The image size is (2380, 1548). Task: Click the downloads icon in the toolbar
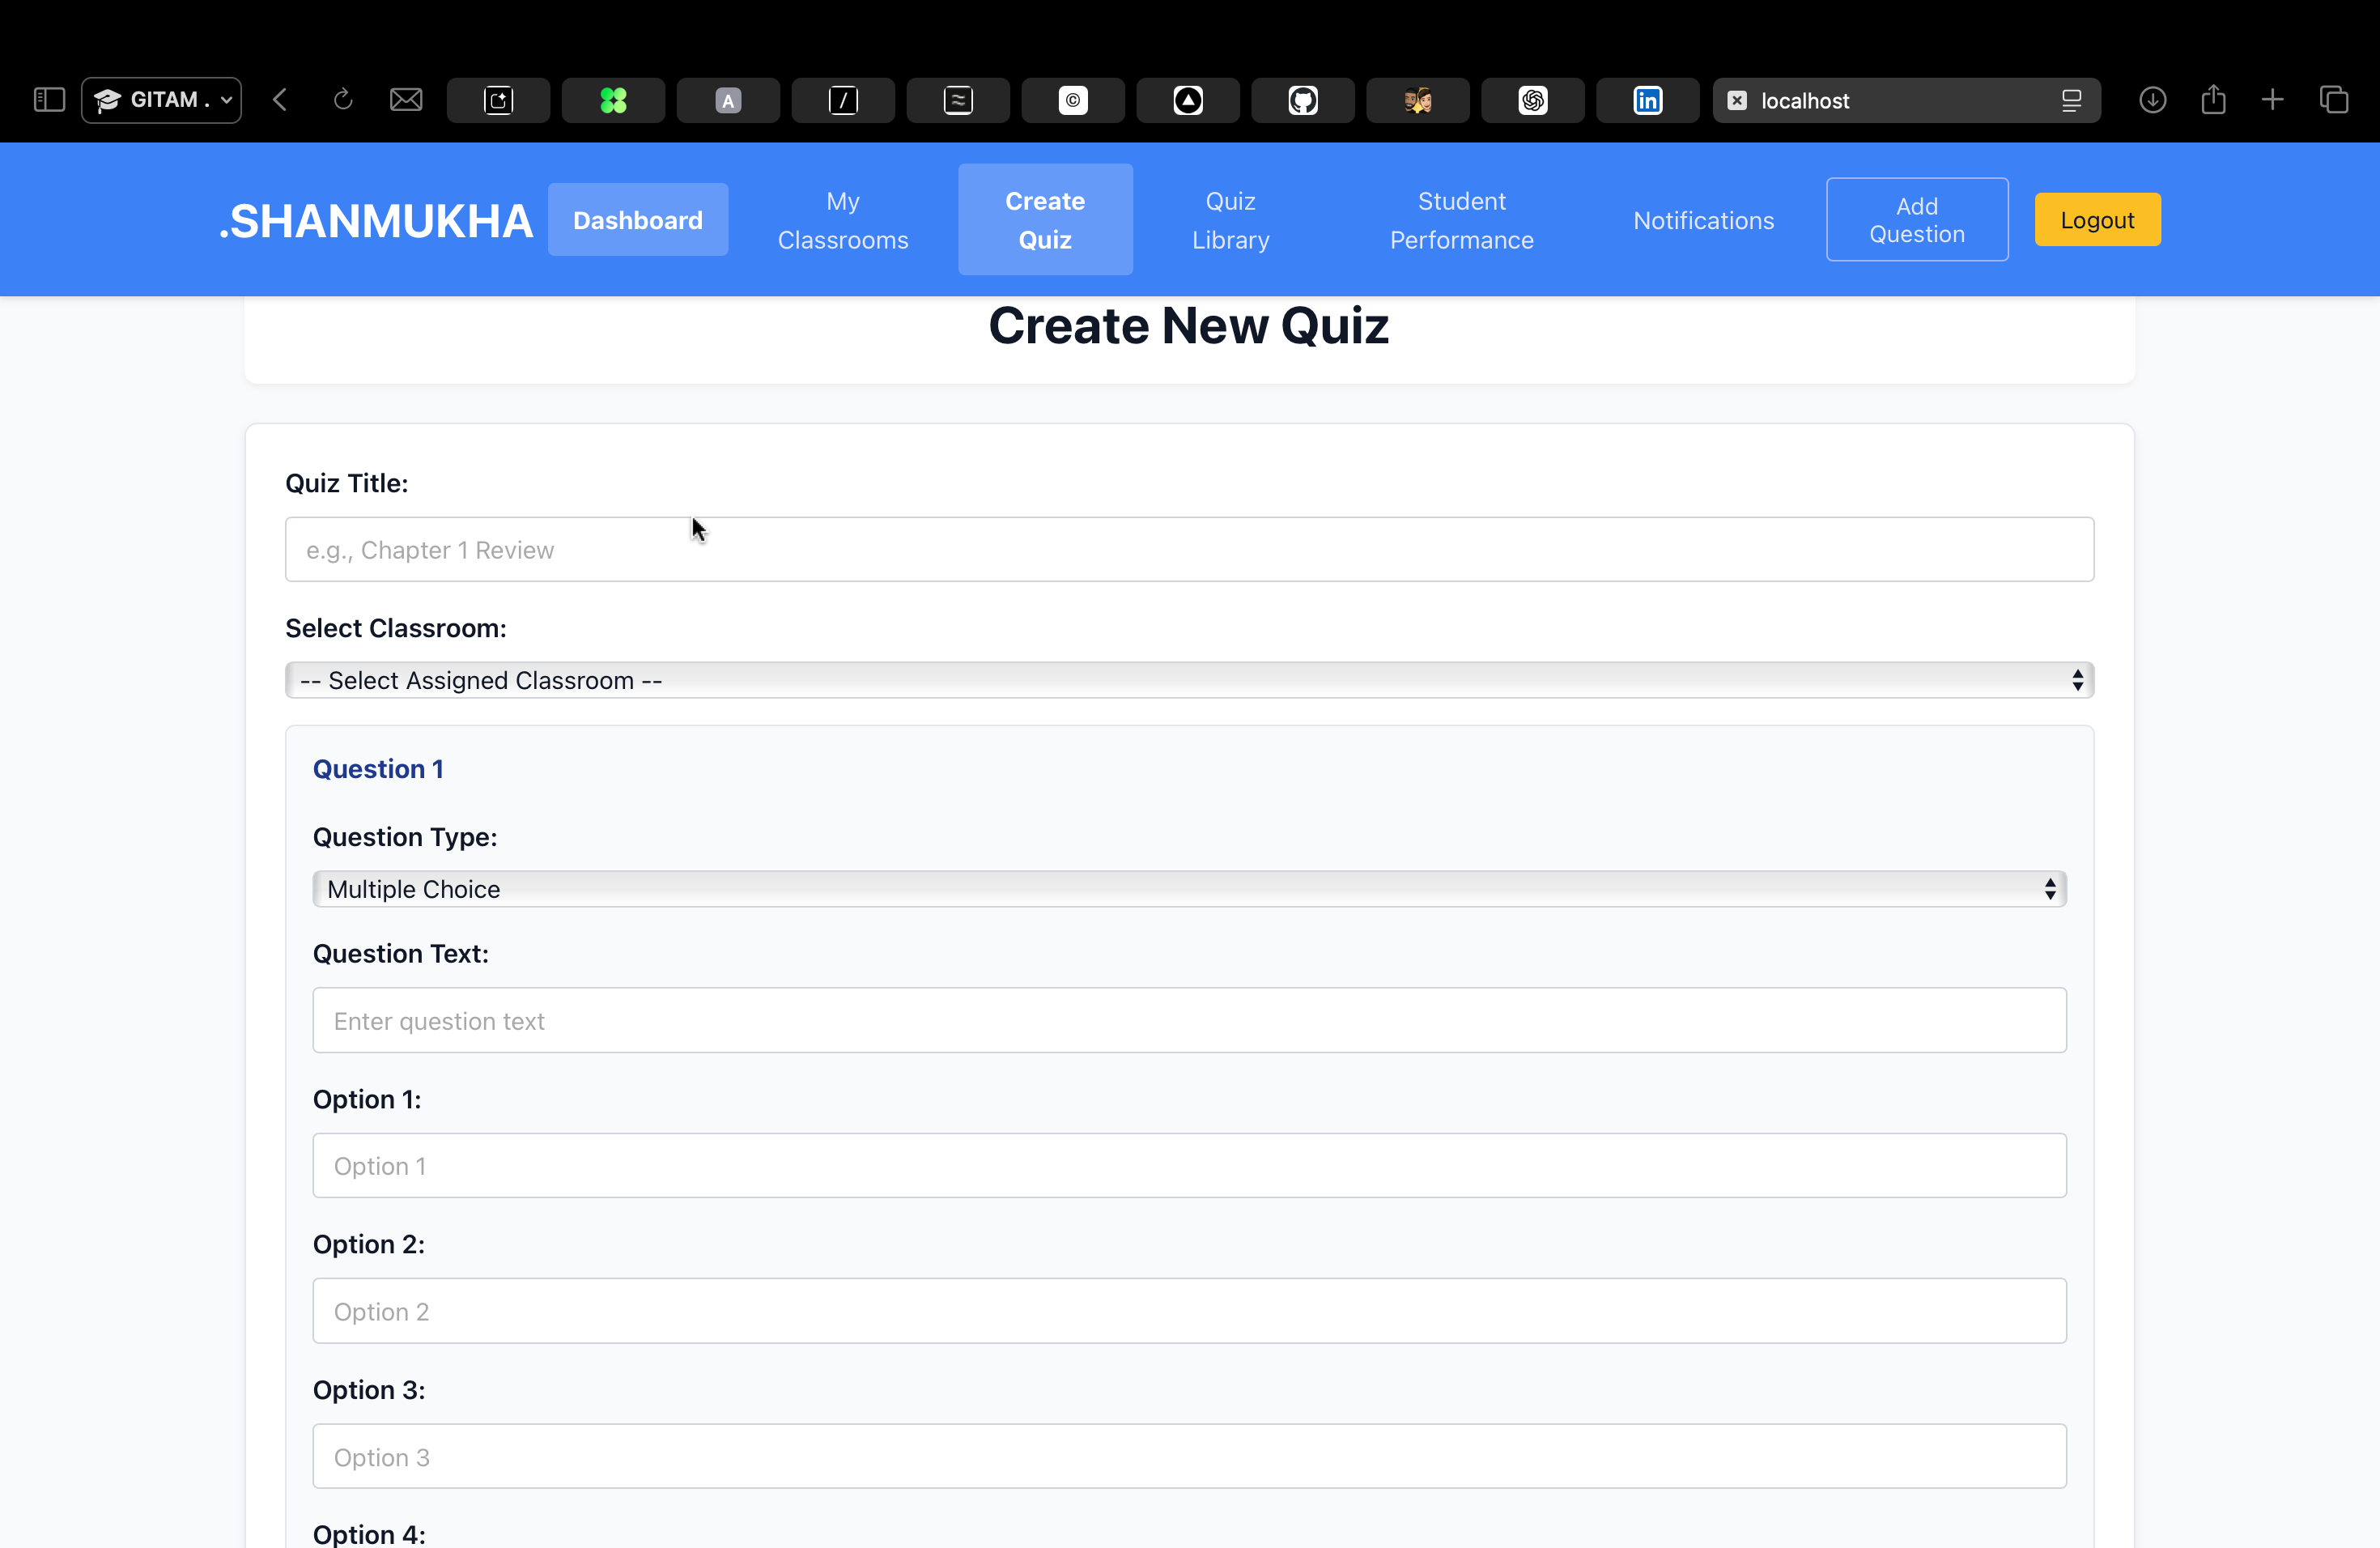[2153, 100]
